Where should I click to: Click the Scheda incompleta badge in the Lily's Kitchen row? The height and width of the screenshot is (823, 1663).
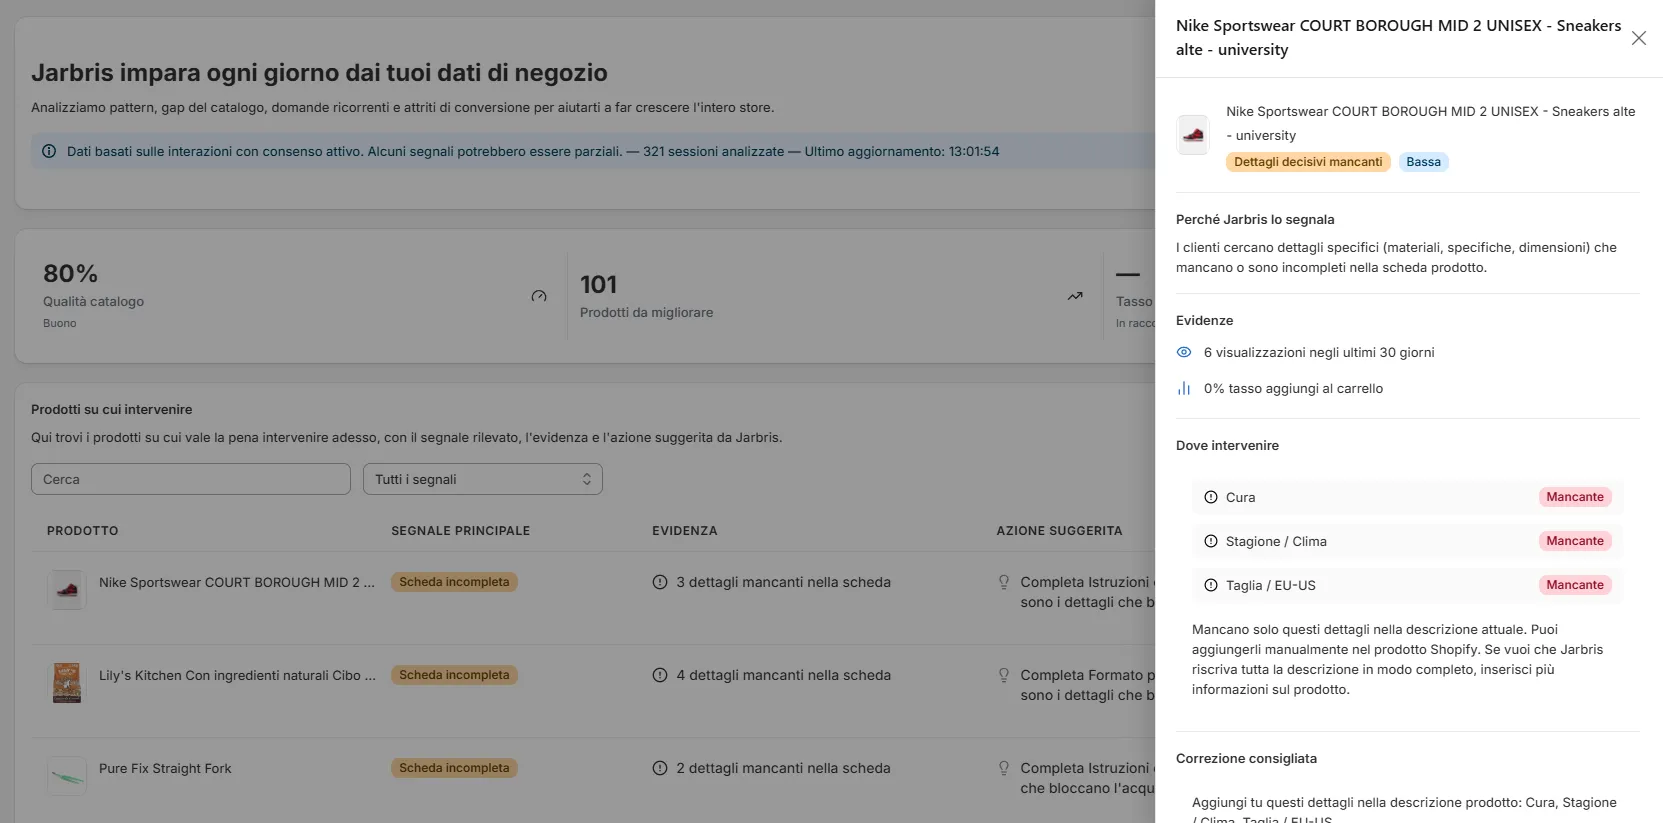[454, 675]
